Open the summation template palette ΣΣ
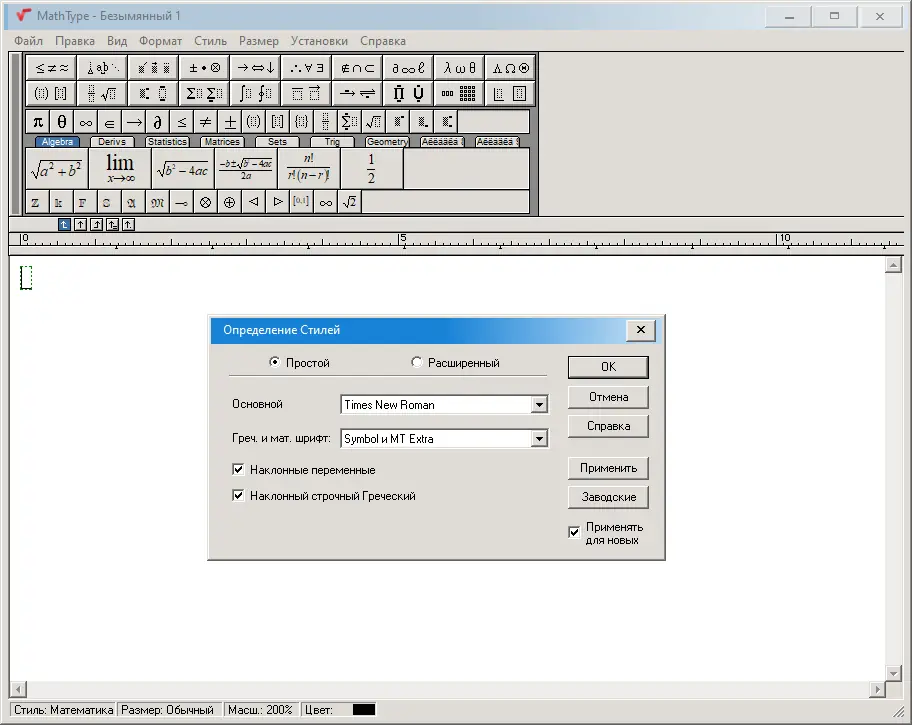912x725 pixels. 203,93
